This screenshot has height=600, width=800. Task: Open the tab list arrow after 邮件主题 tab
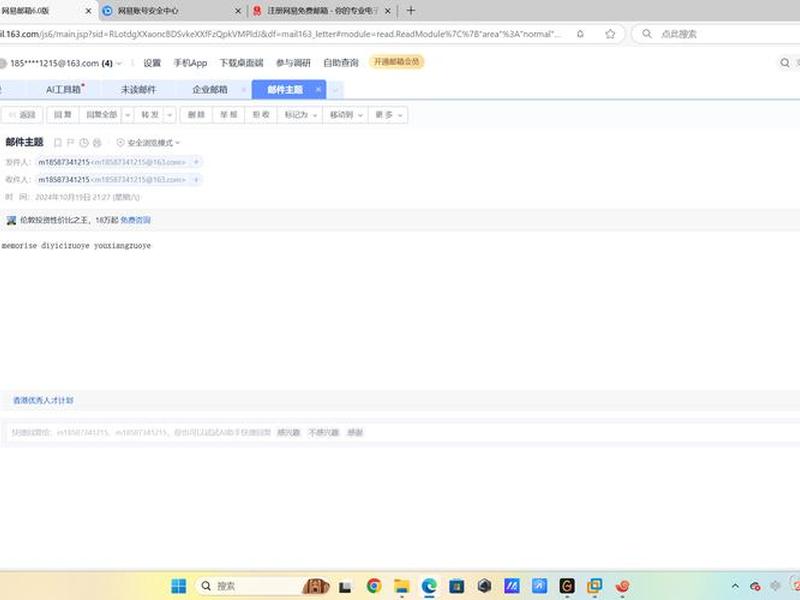tap(336, 90)
